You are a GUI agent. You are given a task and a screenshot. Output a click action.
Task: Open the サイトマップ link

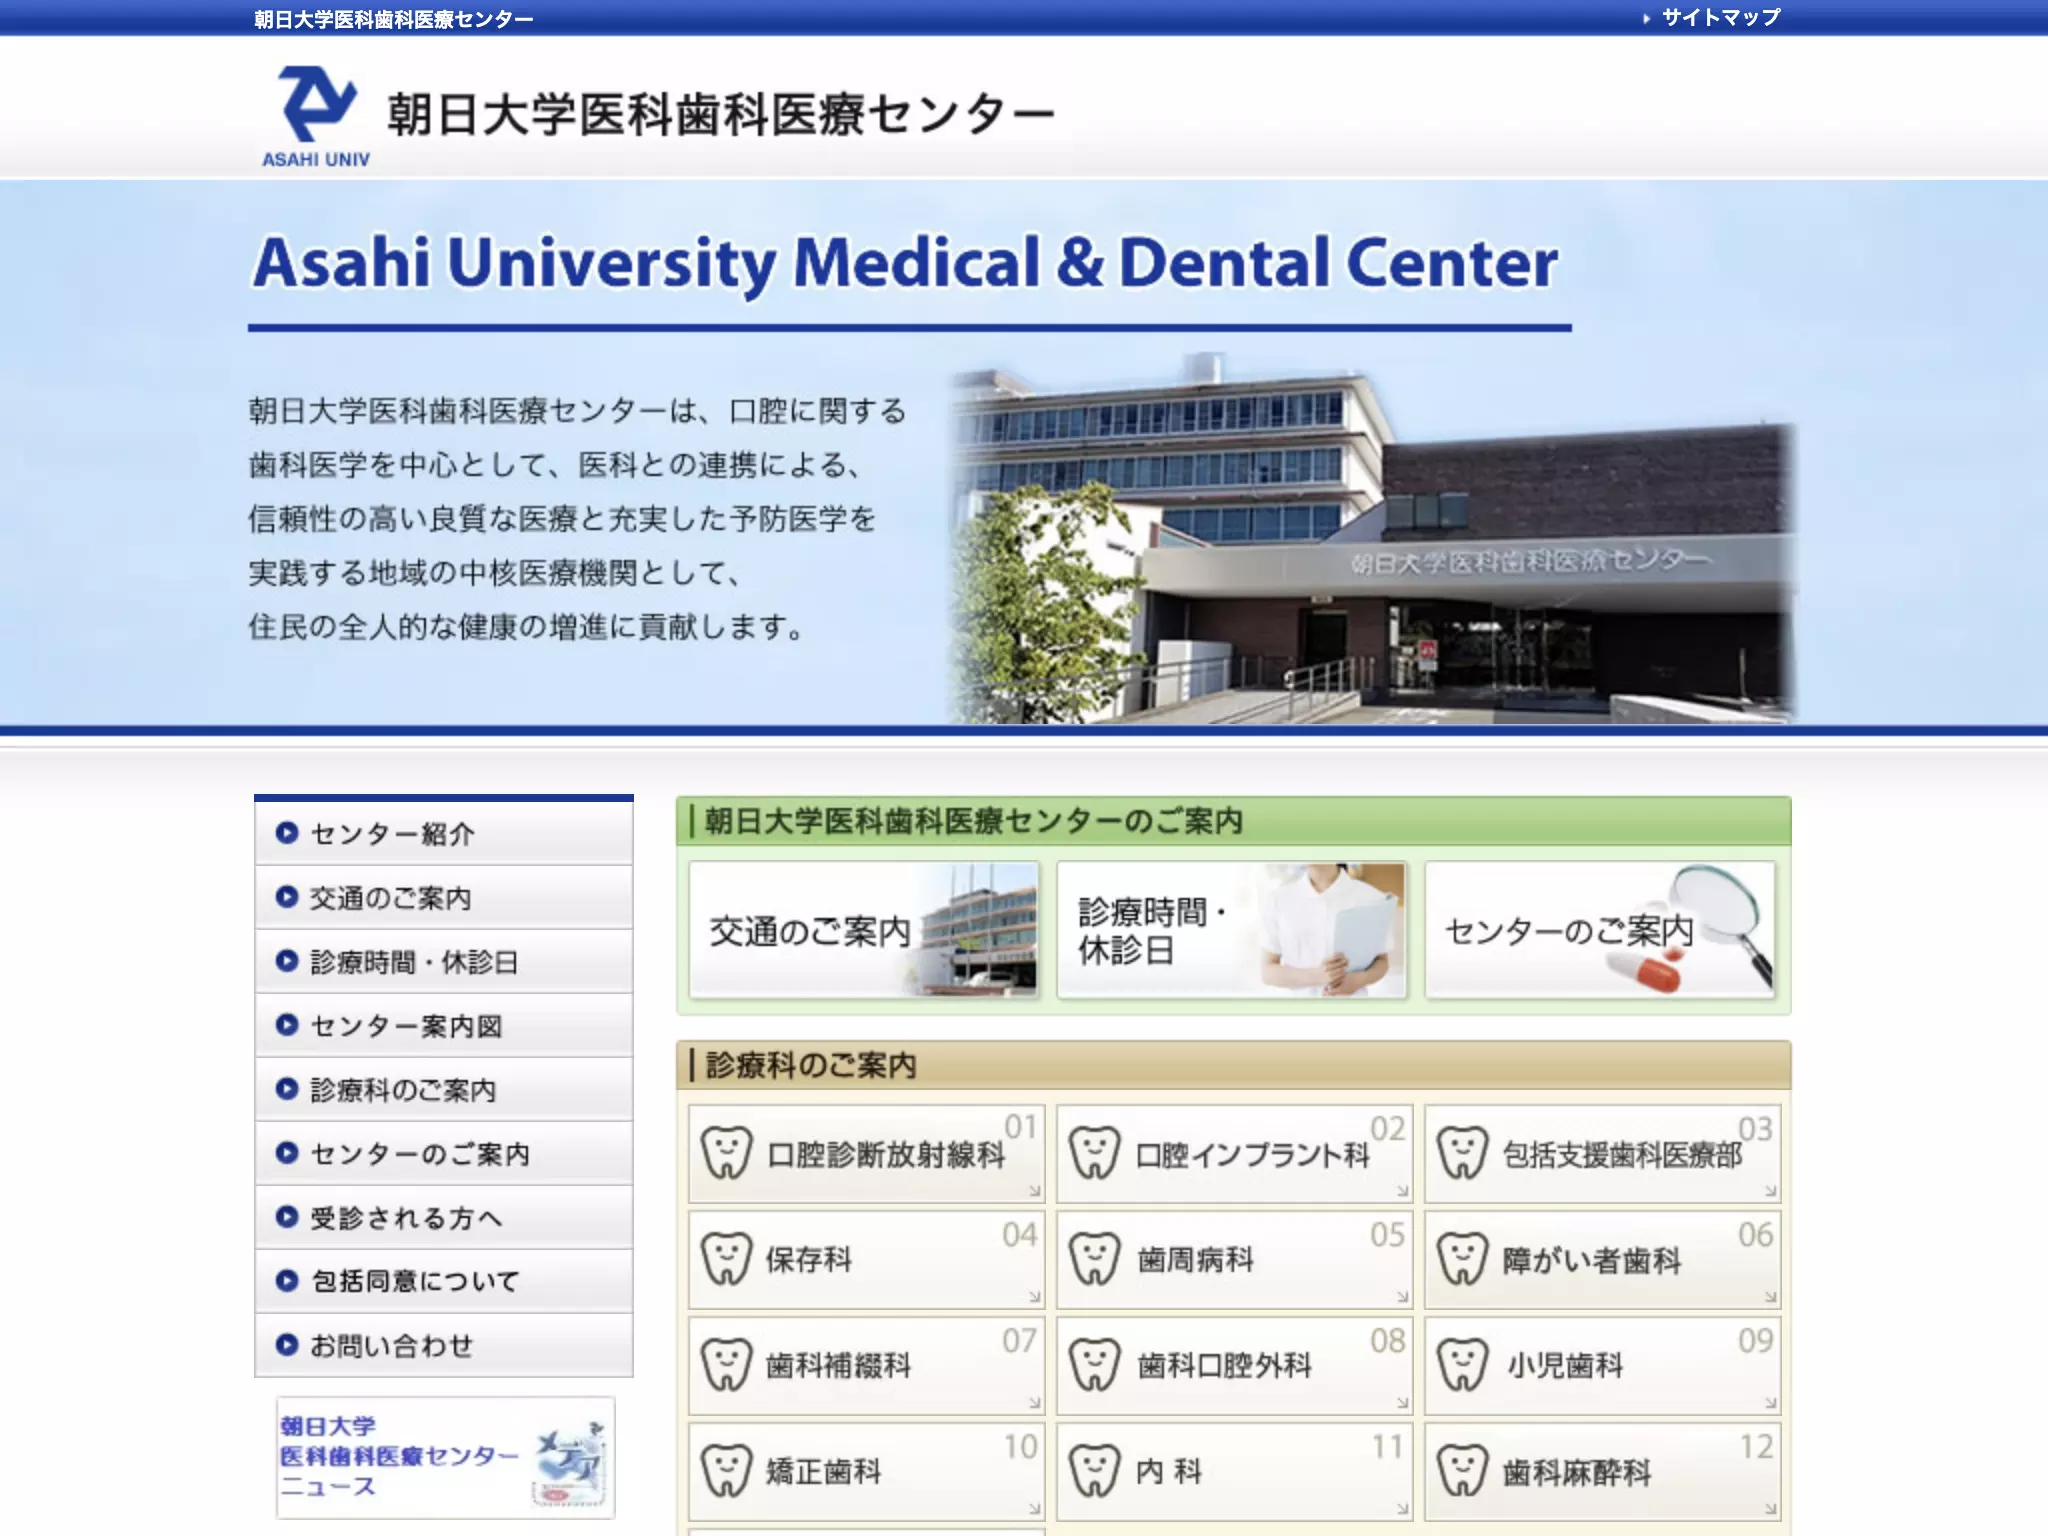click(x=1720, y=17)
